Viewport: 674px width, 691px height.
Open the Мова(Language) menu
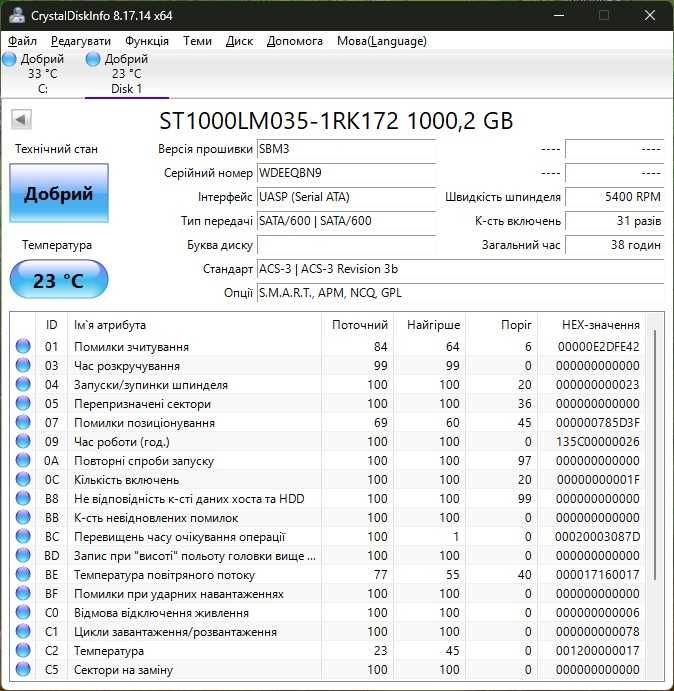(x=382, y=41)
